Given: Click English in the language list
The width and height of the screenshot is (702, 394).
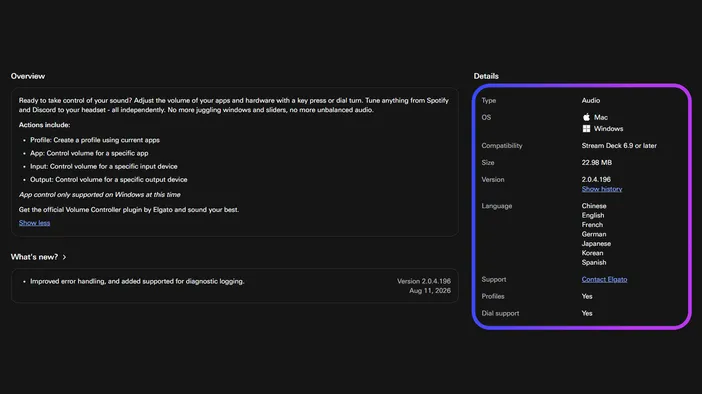Looking at the screenshot, I should 593,215.
